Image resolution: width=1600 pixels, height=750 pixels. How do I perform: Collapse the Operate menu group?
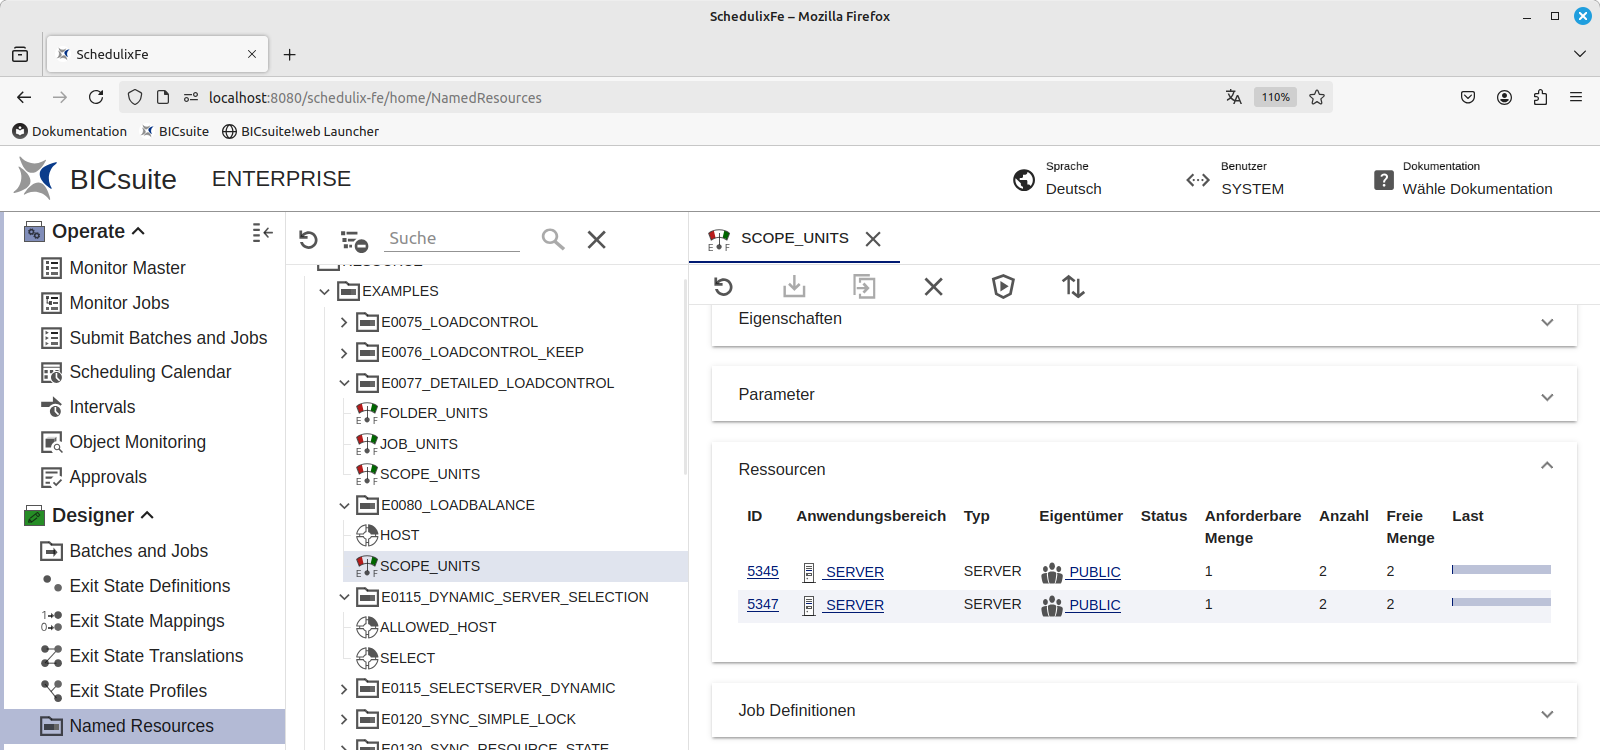138,231
